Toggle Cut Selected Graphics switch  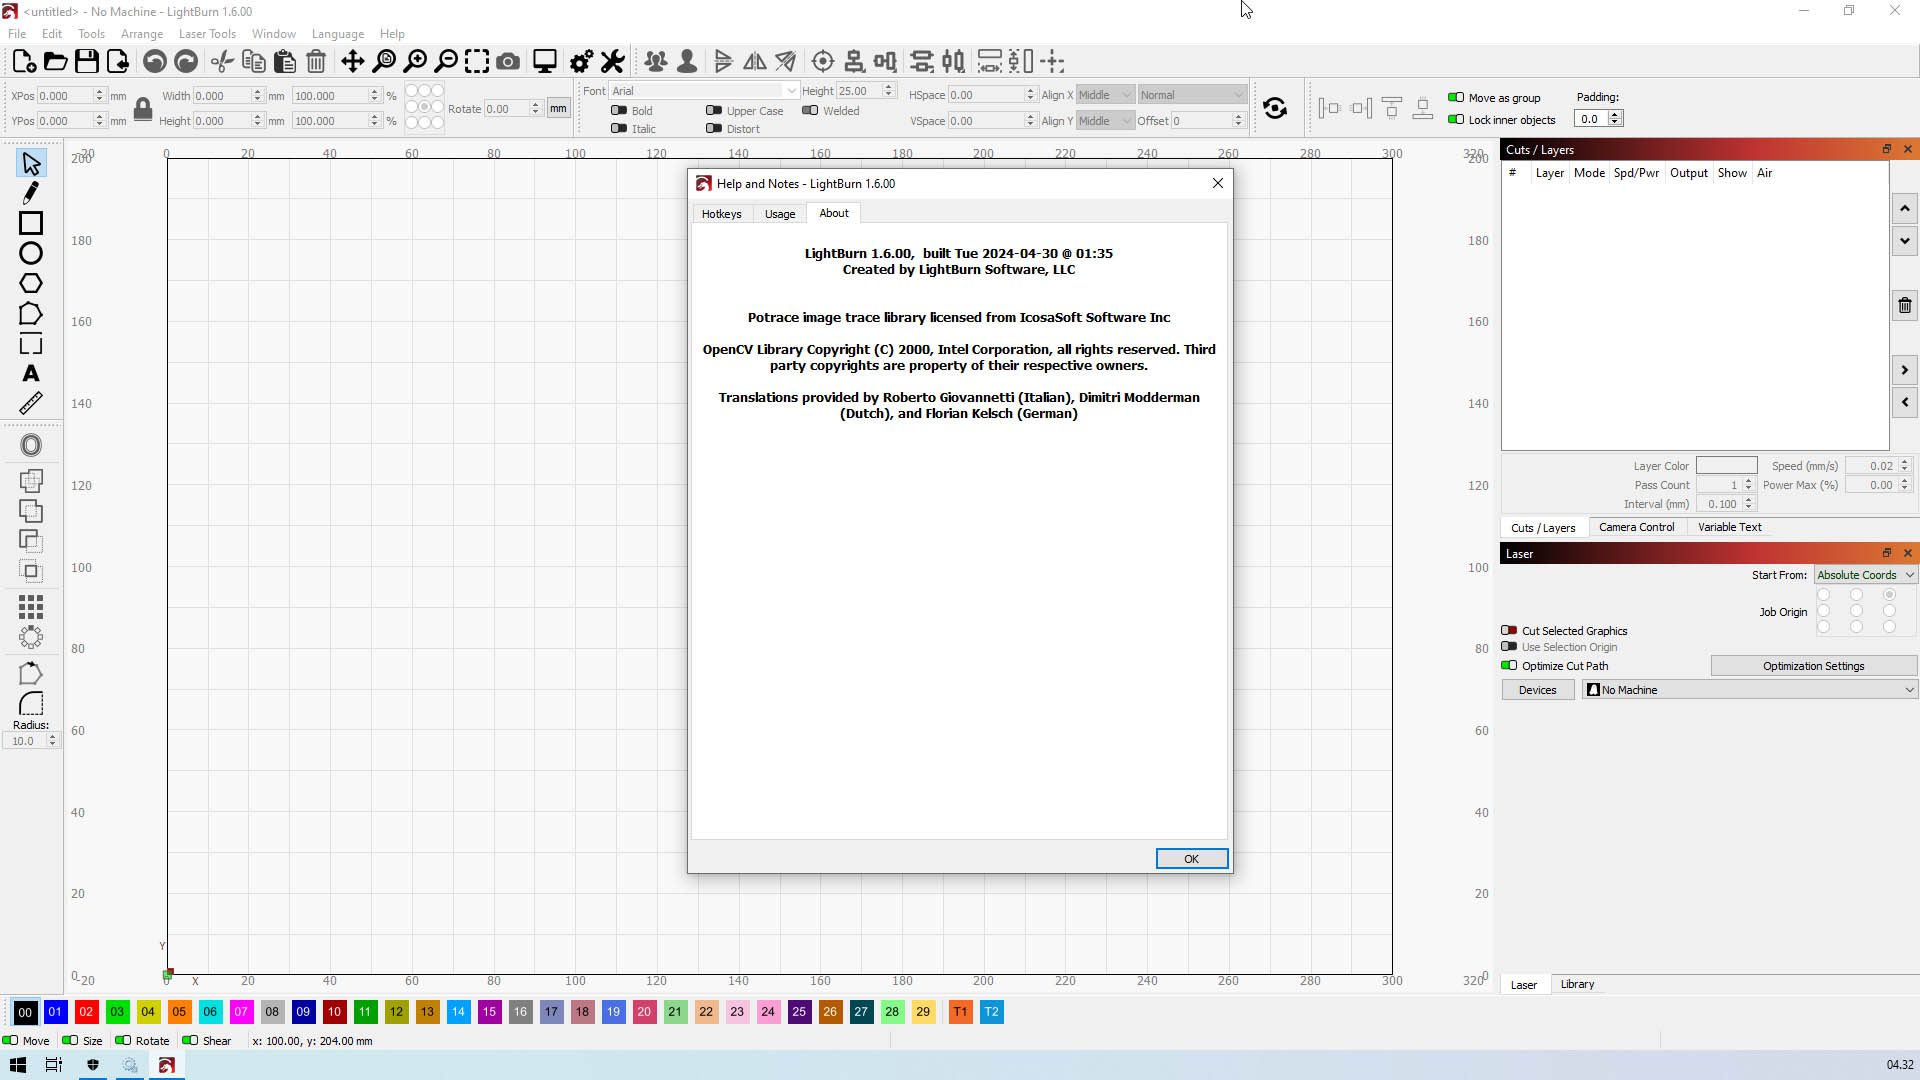pos(1509,631)
